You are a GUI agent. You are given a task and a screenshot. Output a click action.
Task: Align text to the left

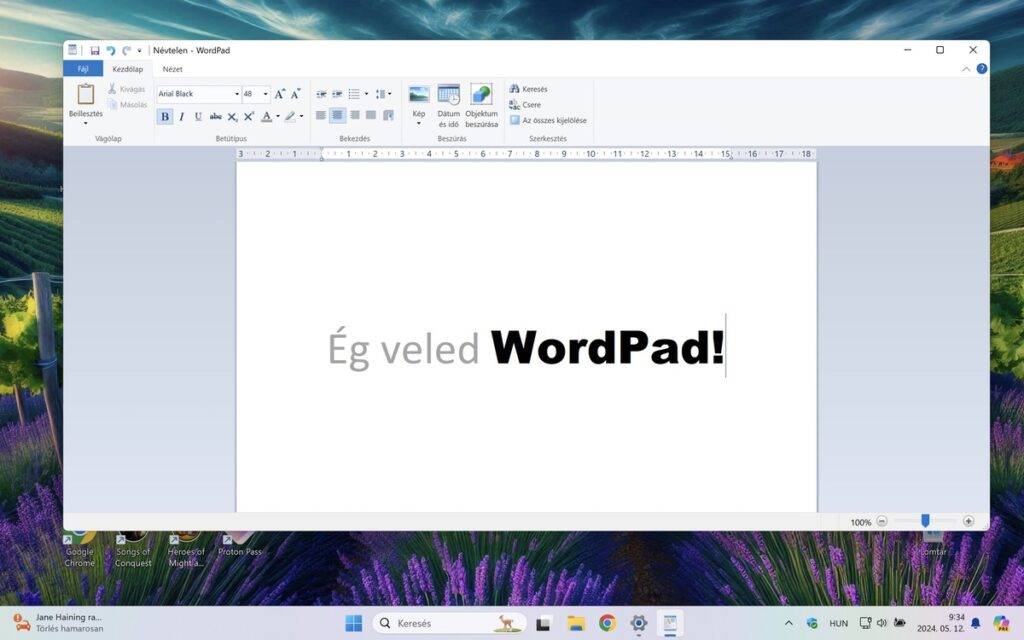(x=321, y=116)
